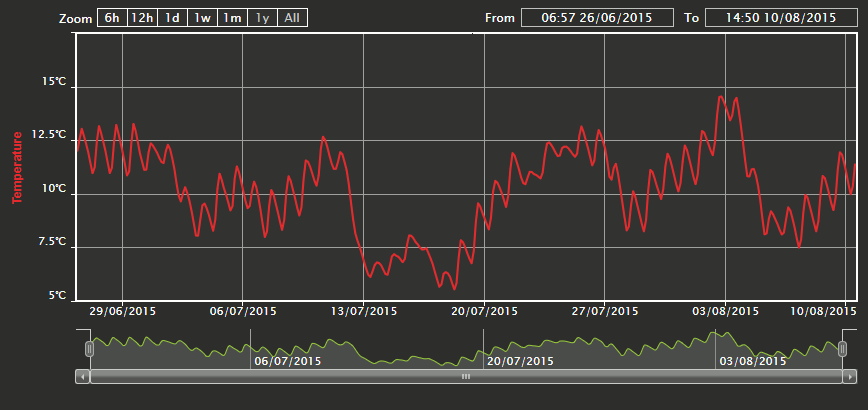Image resolution: width=868 pixels, height=410 pixels.
Task: Click the scrollbar right arrow button
Action: tap(849, 377)
